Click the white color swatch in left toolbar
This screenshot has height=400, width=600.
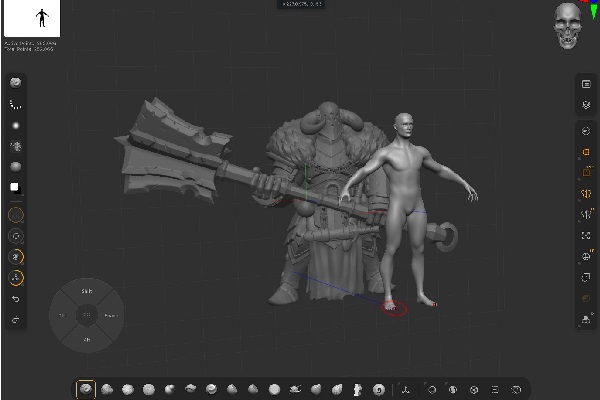click(x=16, y=187)
